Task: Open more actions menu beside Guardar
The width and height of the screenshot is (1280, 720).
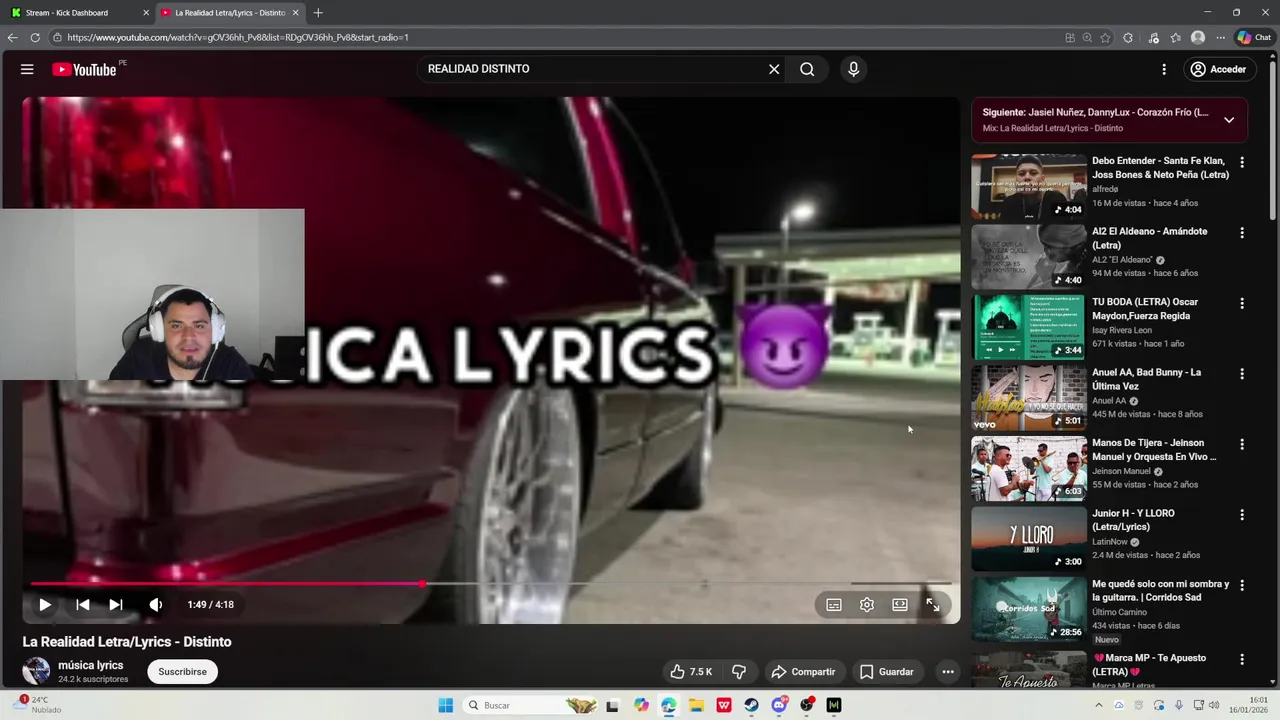Action: pyautogui.click(x=948, y=672)
